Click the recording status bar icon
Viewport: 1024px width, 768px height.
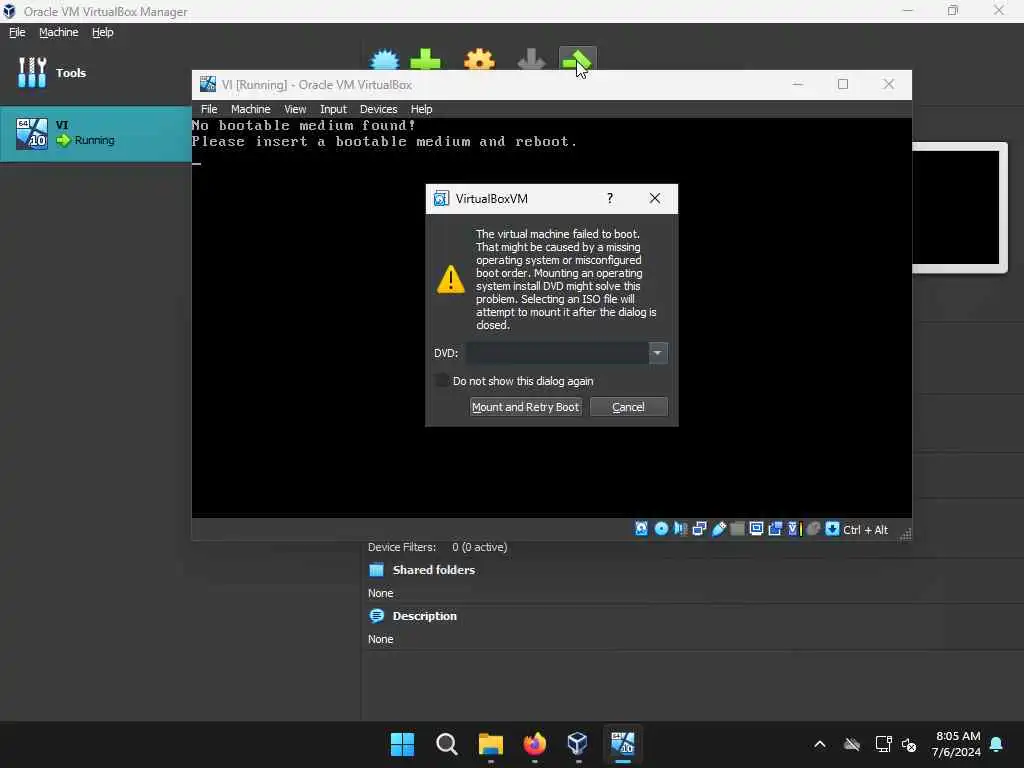[775, 529]
